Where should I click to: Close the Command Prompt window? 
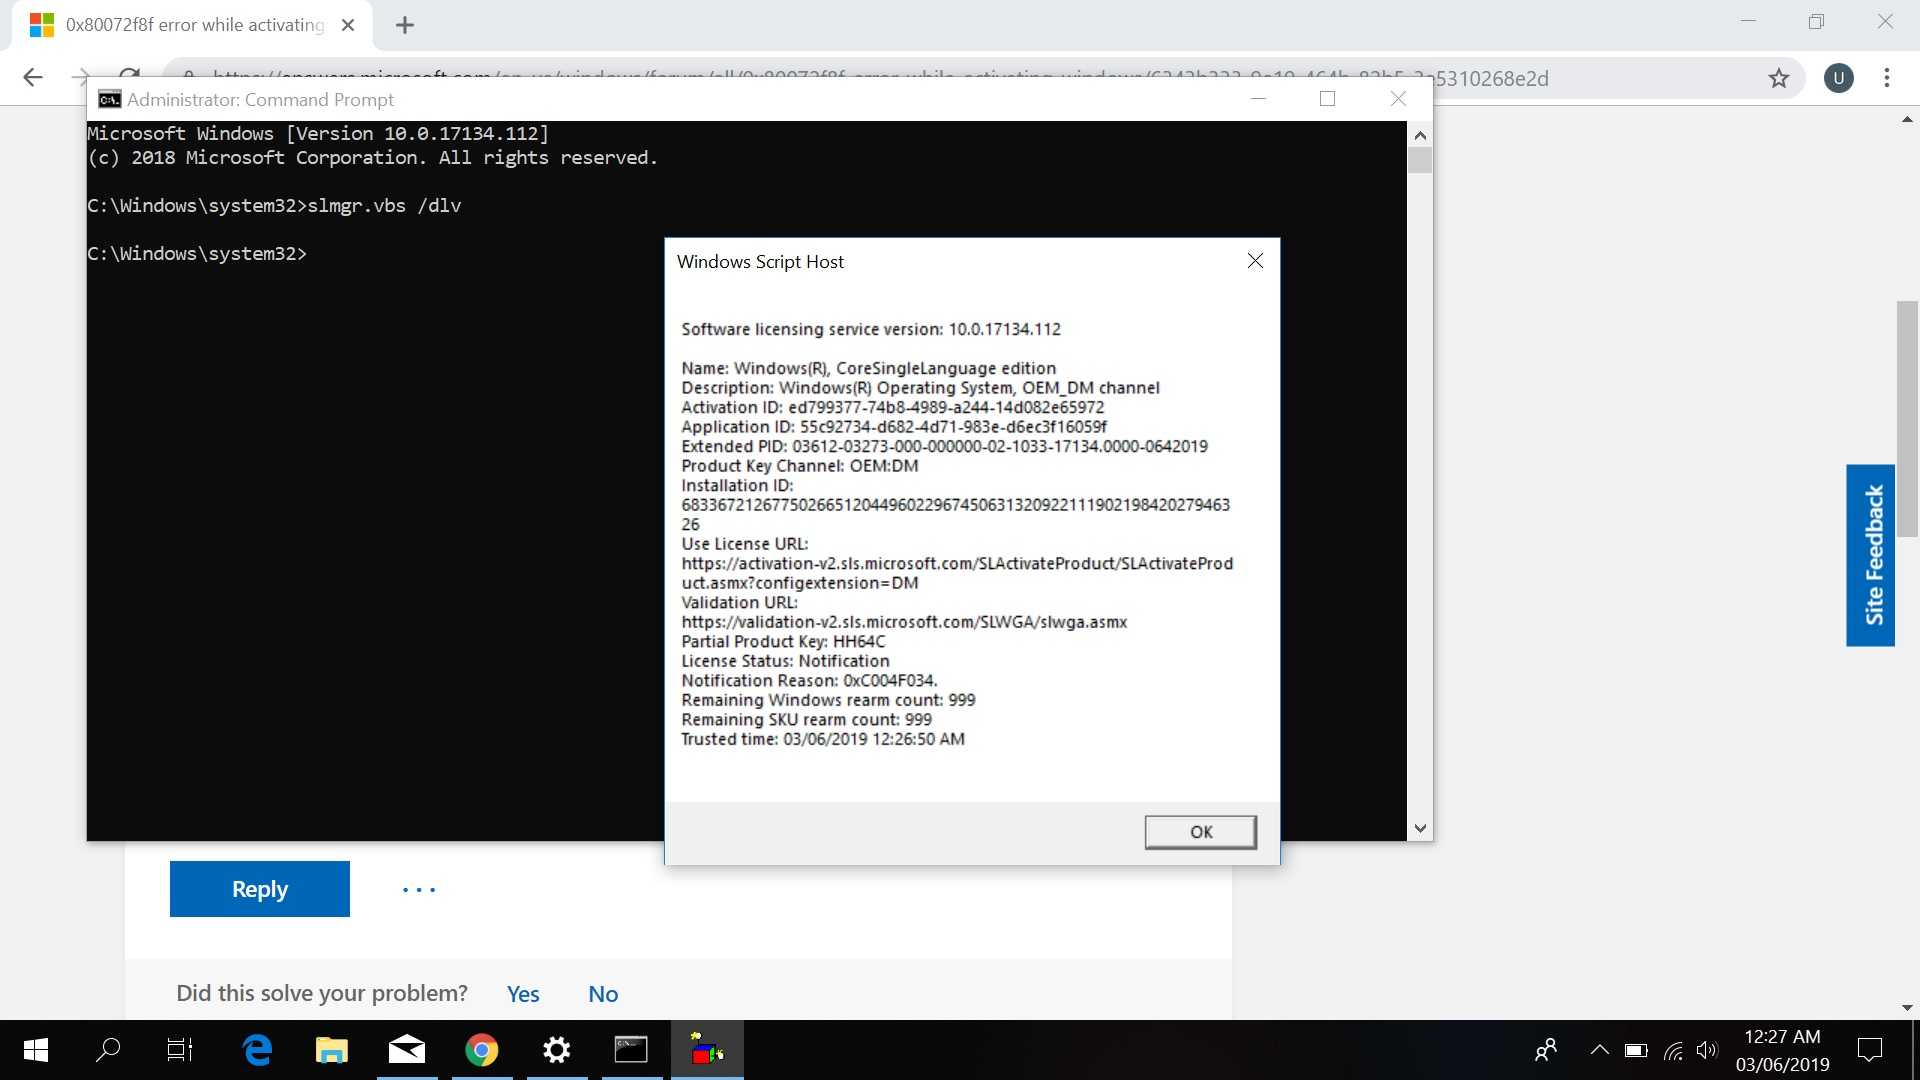pyautogui.click(x=1398, y=99)
